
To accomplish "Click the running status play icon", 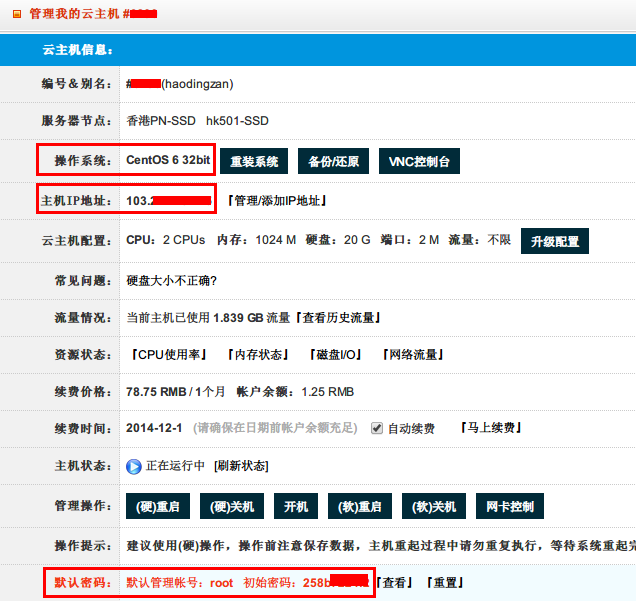I will tap(134, 466).
